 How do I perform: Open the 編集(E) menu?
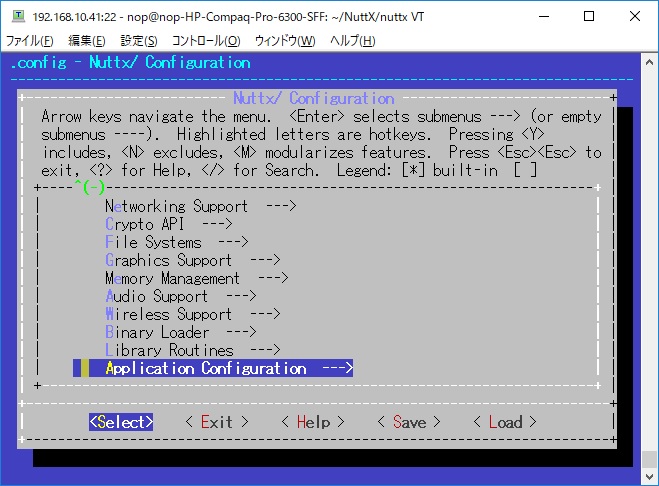coord(87,41)
